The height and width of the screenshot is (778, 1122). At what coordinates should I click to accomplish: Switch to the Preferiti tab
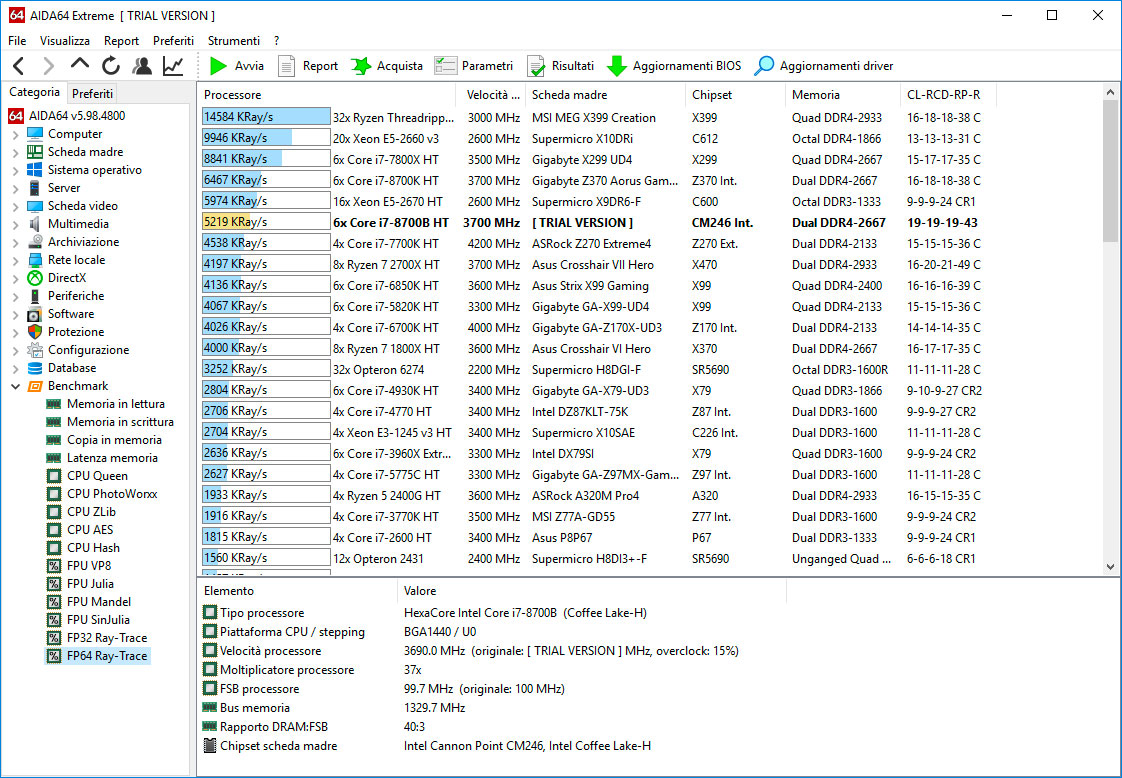coord(92,94)
